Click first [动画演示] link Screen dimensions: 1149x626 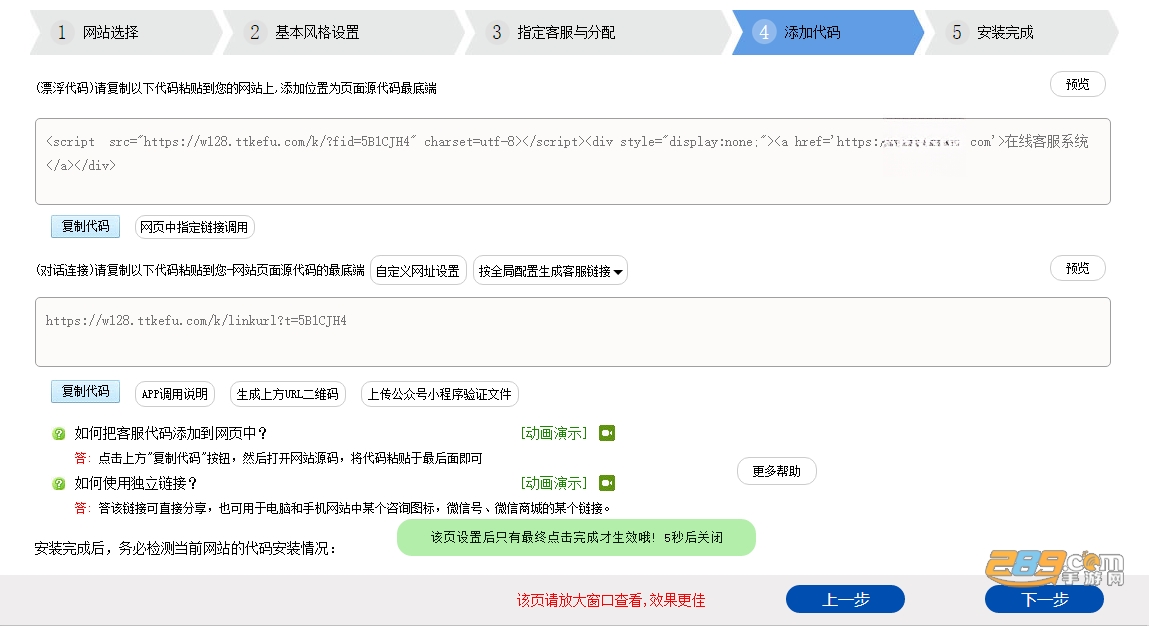pos(554,433)
